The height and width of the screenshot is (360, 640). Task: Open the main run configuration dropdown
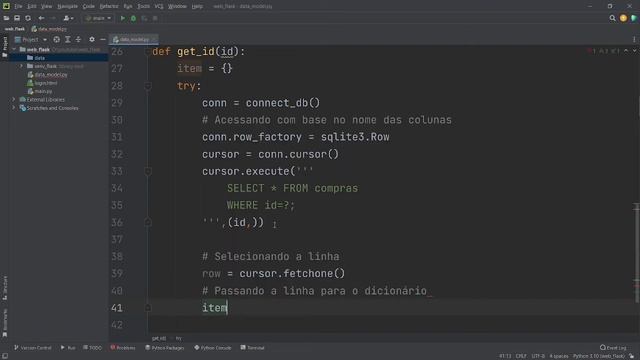(x=98, y=18)
